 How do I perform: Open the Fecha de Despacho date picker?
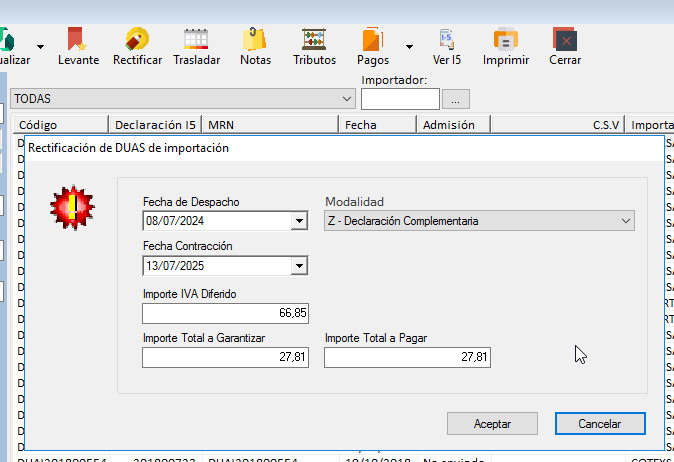pos(298,221)
